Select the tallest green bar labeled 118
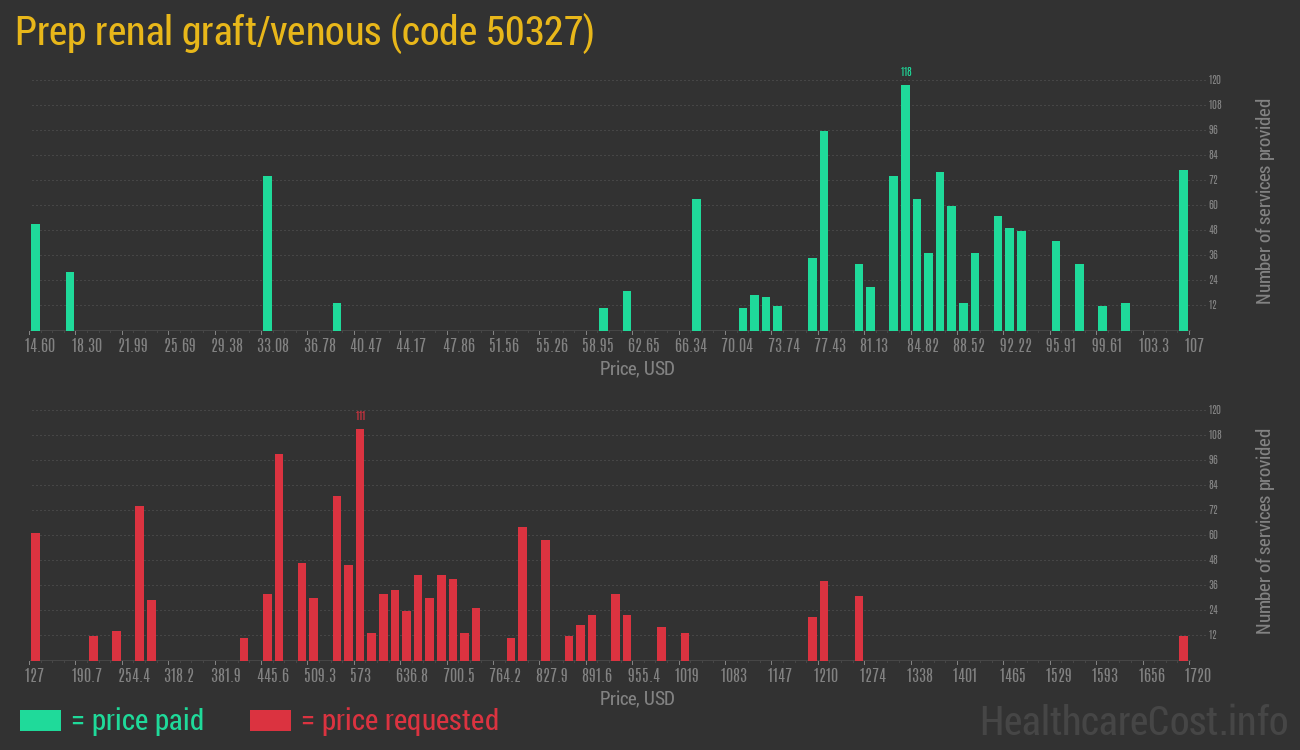 point(905,208)
